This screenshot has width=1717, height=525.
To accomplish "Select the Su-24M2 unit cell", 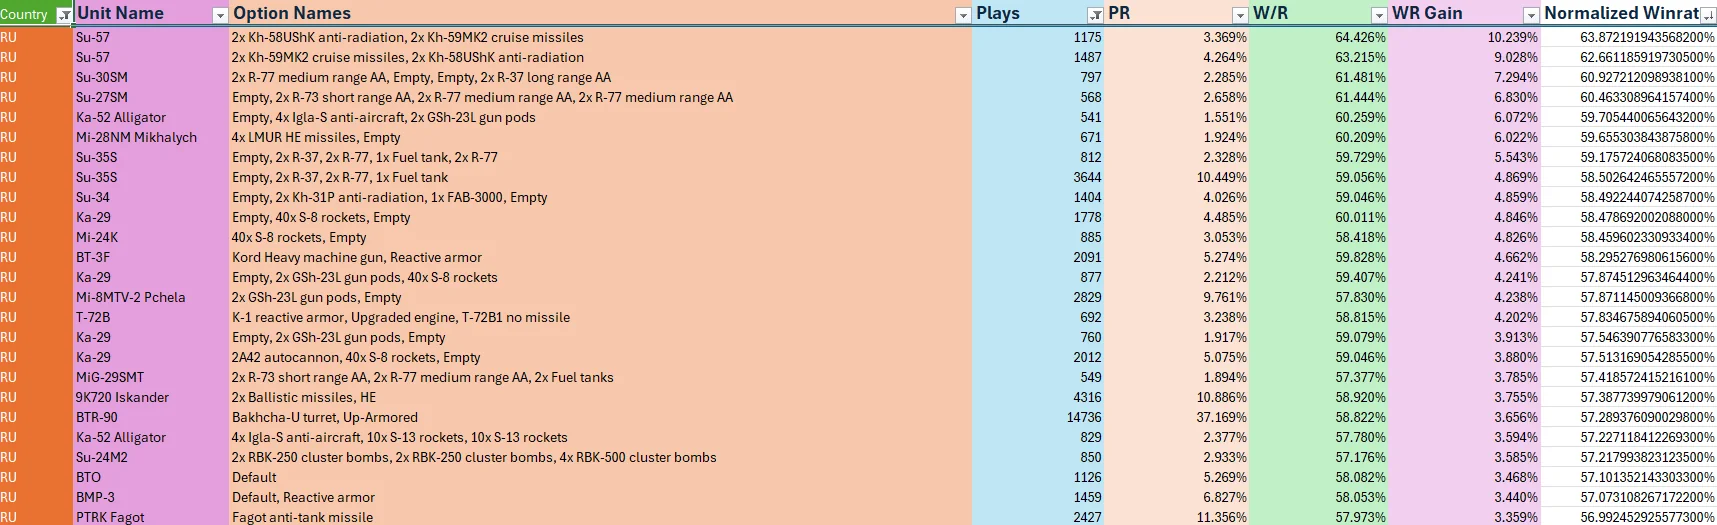I will [151, 457].
